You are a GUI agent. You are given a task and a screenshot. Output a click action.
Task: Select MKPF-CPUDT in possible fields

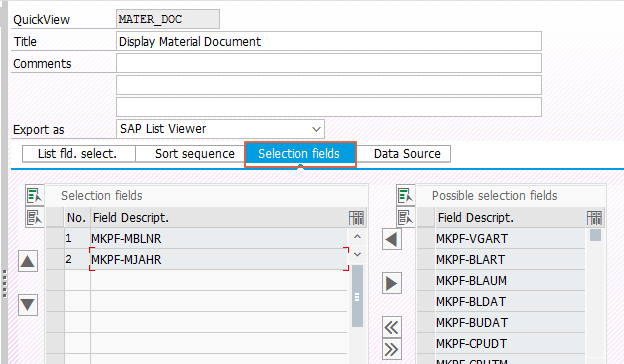(510, 344)
